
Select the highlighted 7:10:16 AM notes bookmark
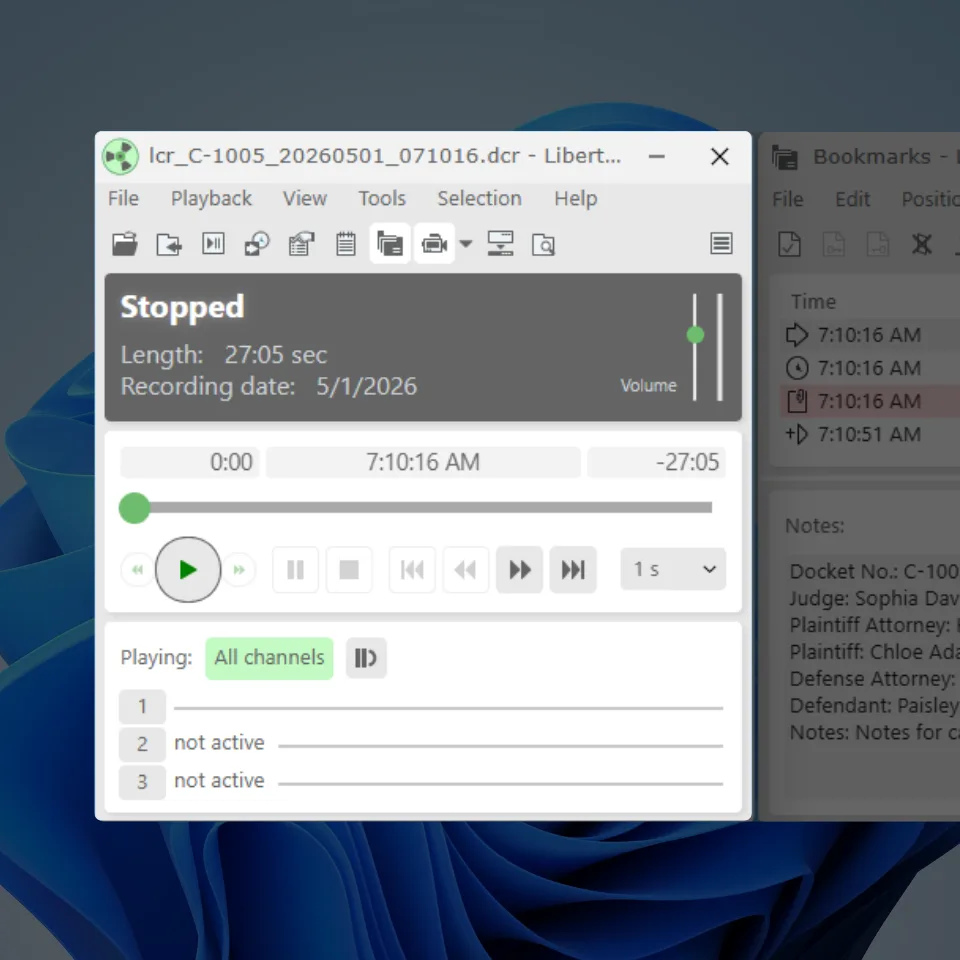[870, 402]
